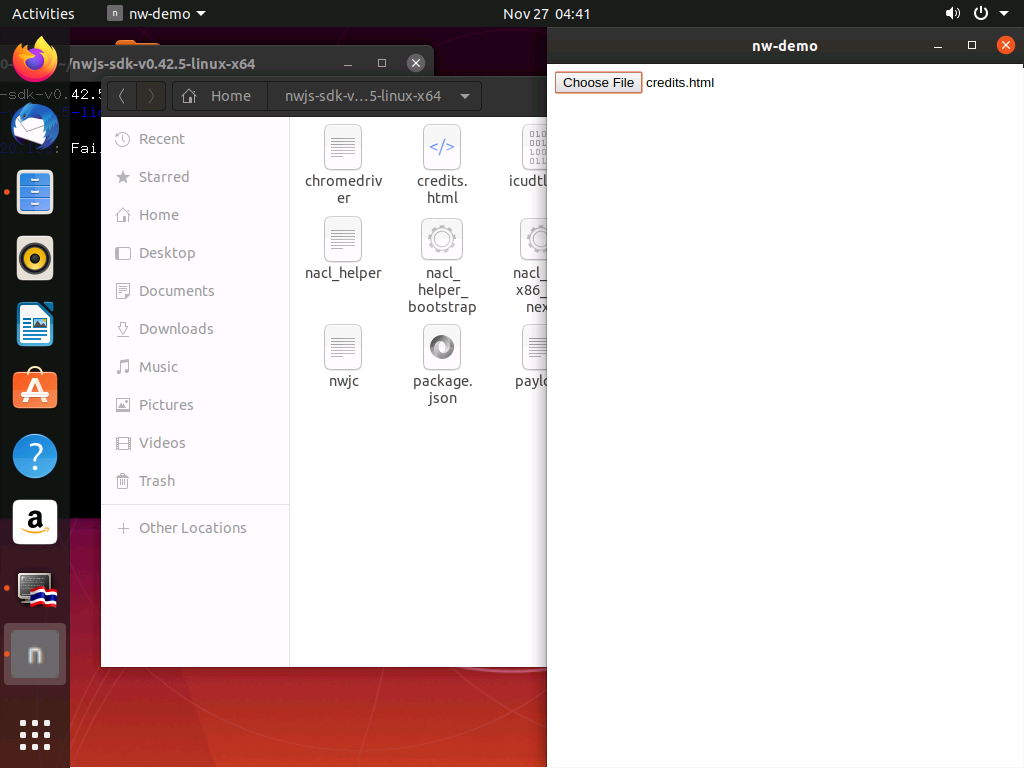Close the nw-demo window
The image size is (1024, 768).
click(1006, 45)
